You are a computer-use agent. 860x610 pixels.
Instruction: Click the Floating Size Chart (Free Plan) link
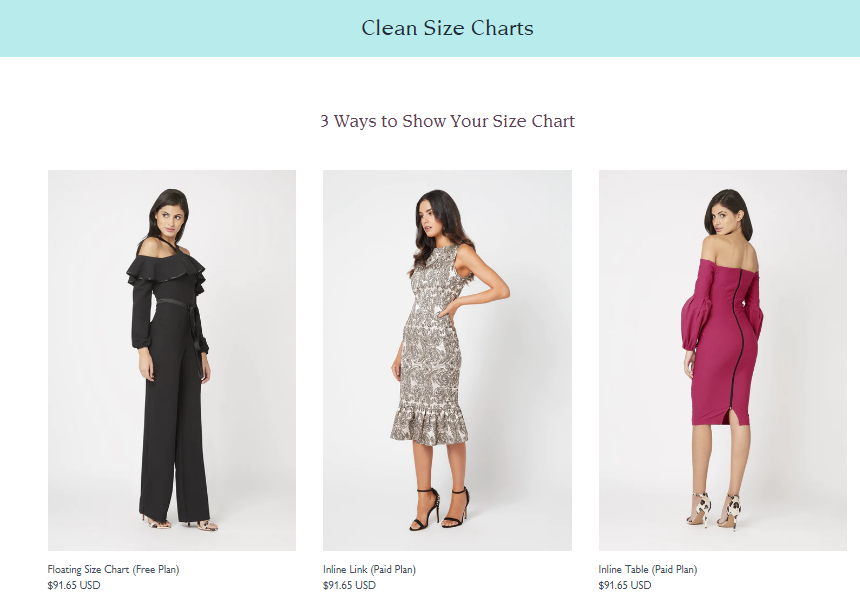[113, 569]
